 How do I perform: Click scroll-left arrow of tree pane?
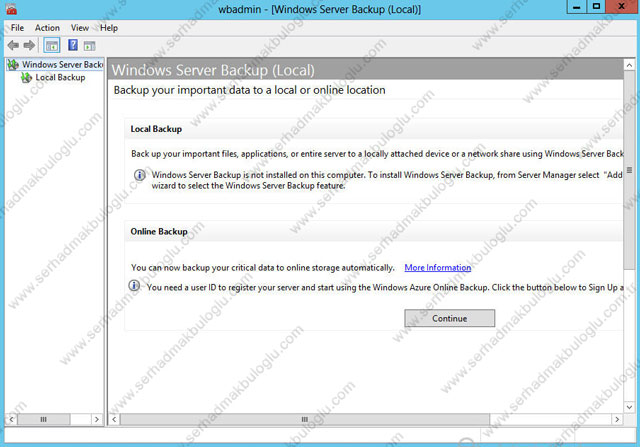[11, 419]
